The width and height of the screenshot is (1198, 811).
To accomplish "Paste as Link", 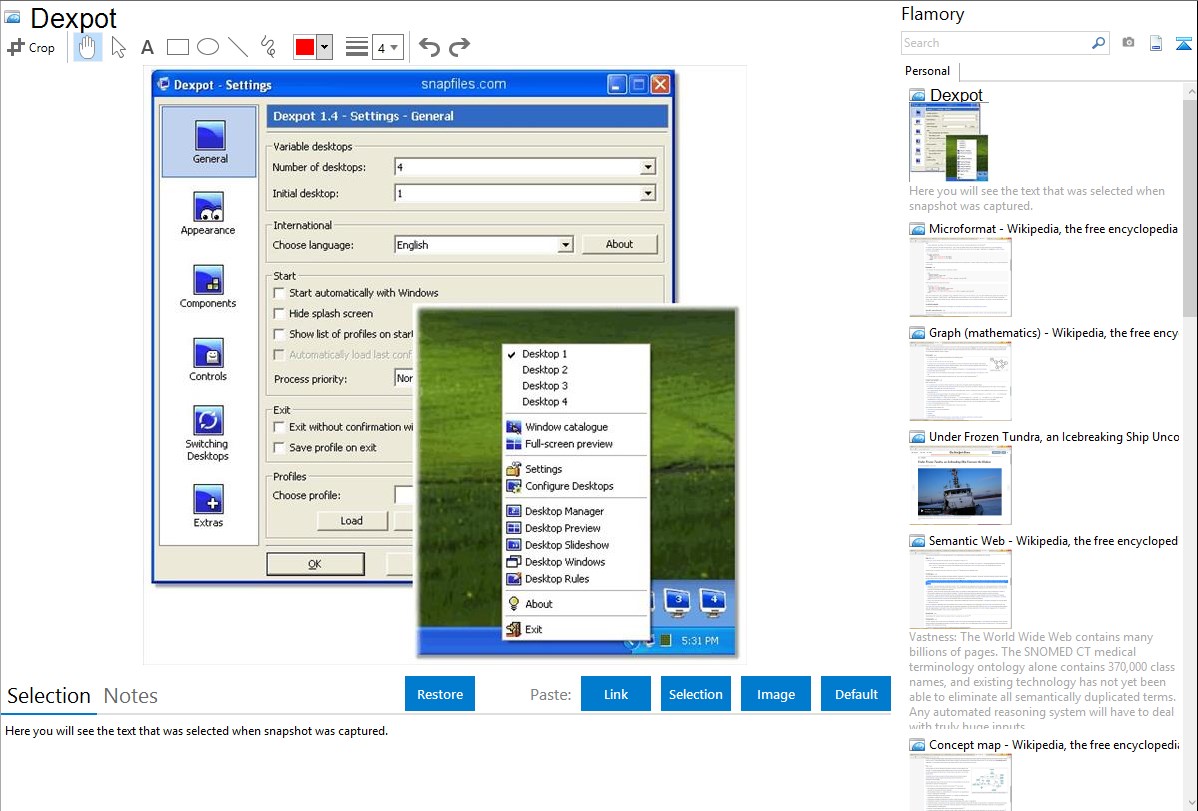I will (616, 694).
